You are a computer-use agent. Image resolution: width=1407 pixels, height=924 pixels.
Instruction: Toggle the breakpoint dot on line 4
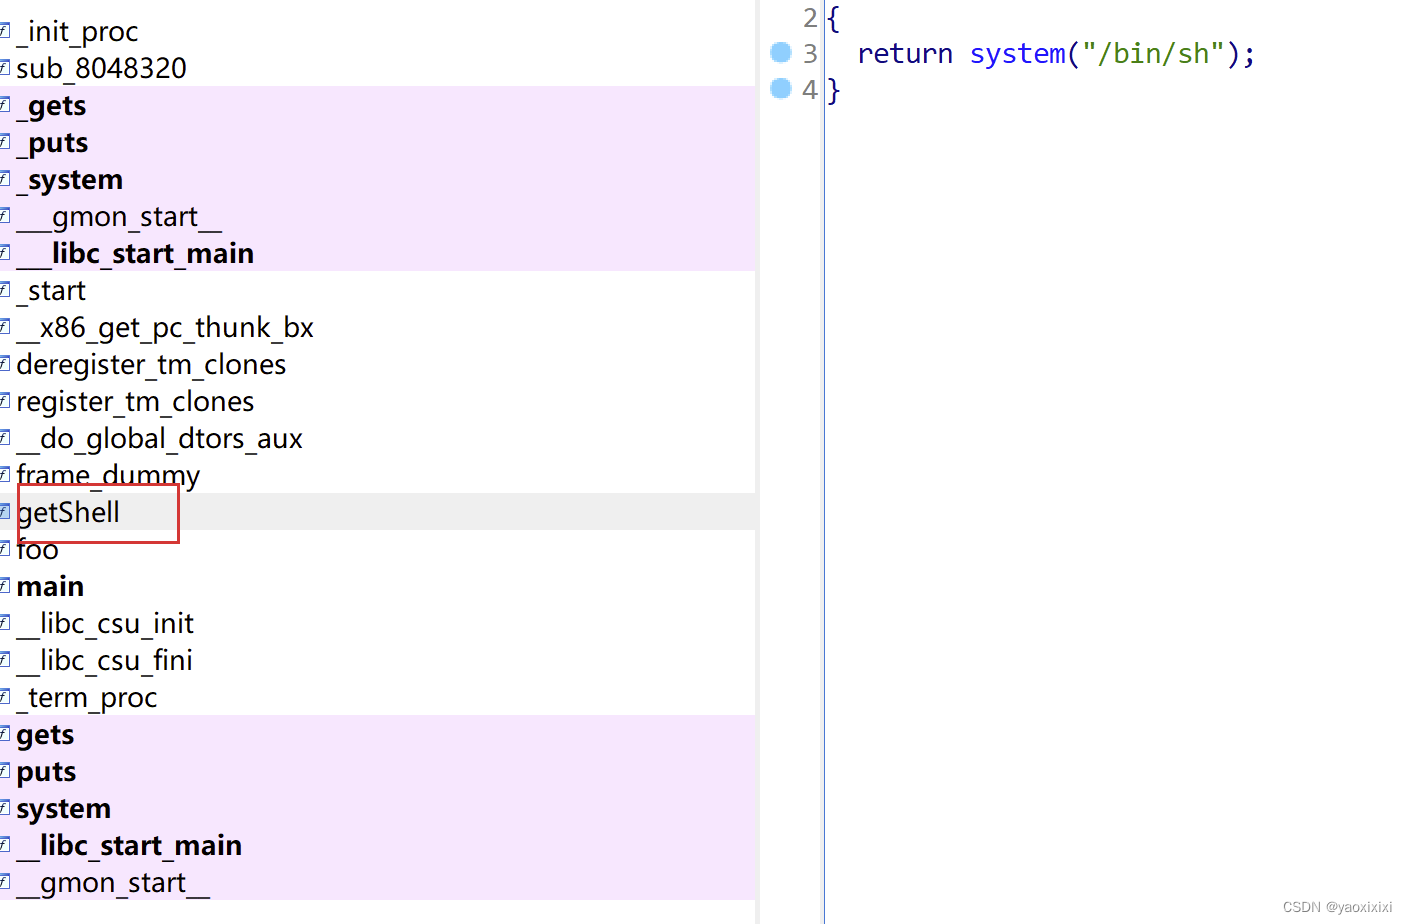781,89
